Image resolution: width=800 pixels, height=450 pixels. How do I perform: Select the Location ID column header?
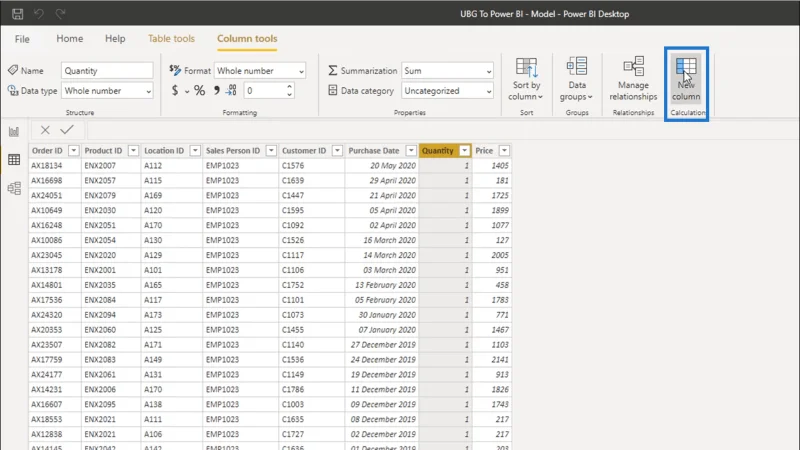point(164,151)
